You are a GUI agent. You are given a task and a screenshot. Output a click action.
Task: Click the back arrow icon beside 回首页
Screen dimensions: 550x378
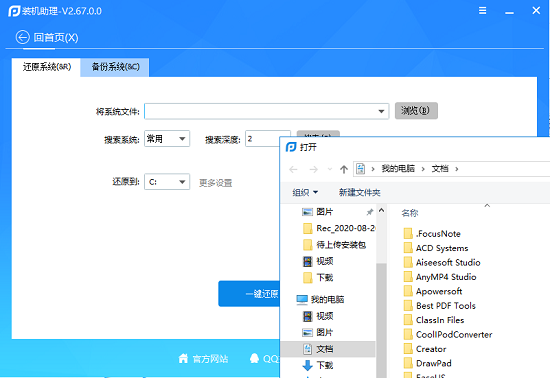(x=22, y=37)
